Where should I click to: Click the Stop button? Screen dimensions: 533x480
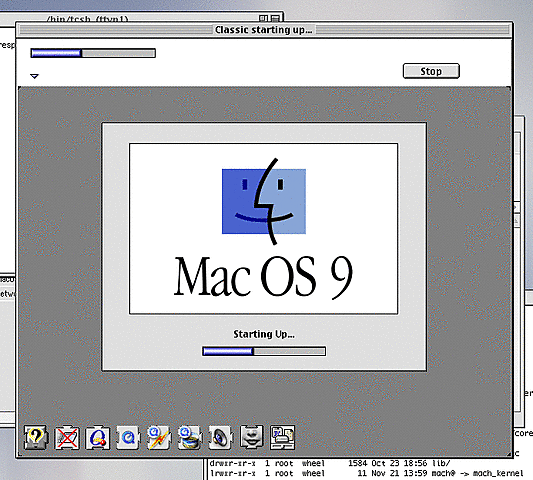click(x=431, y=71)
